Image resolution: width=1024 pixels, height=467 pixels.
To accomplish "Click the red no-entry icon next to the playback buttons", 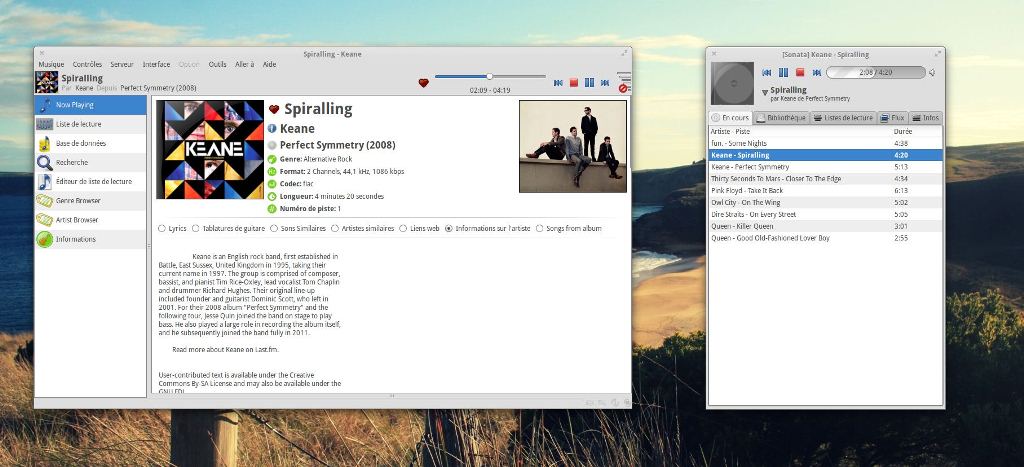I will click(x=624, y=88).
